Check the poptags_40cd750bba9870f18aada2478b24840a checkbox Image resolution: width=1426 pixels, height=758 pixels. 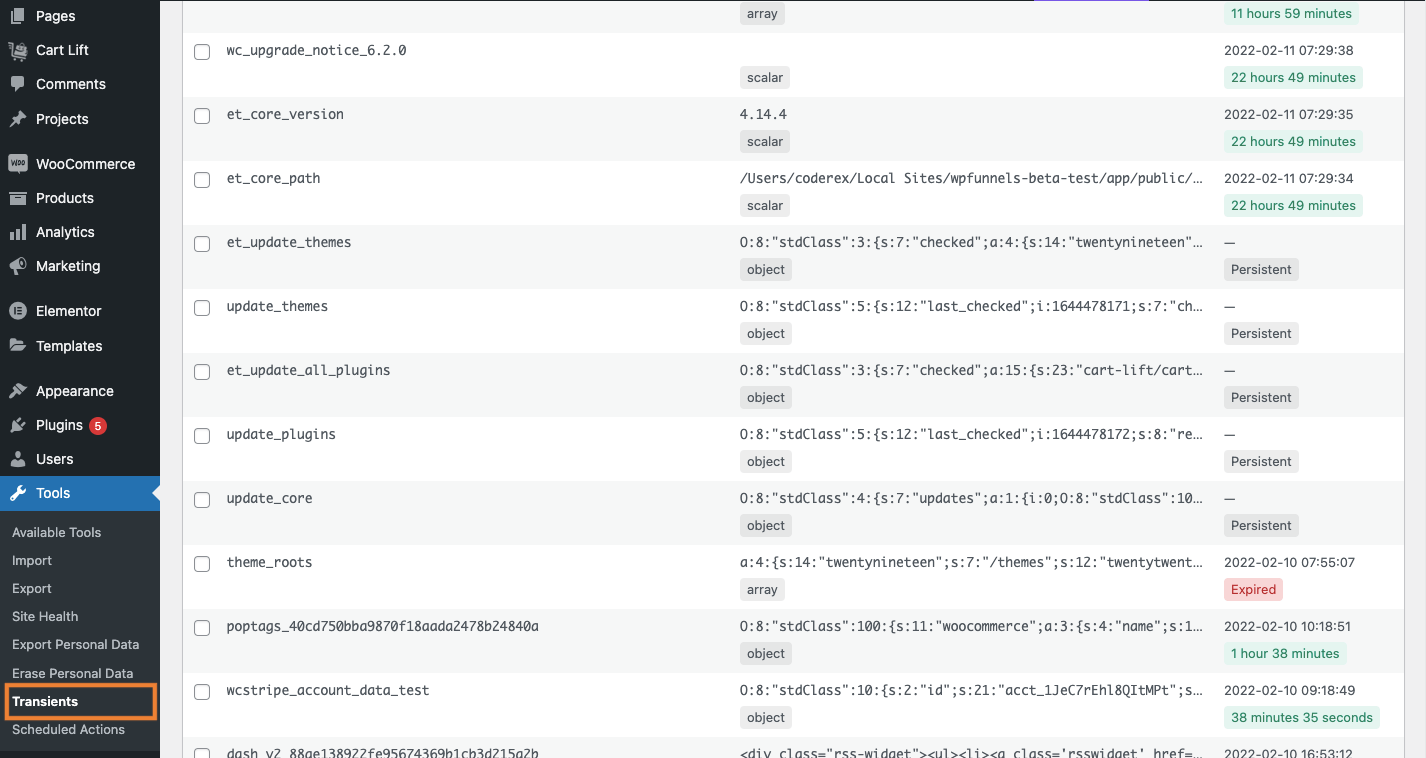pyautogui.click(x=202, y=628)
